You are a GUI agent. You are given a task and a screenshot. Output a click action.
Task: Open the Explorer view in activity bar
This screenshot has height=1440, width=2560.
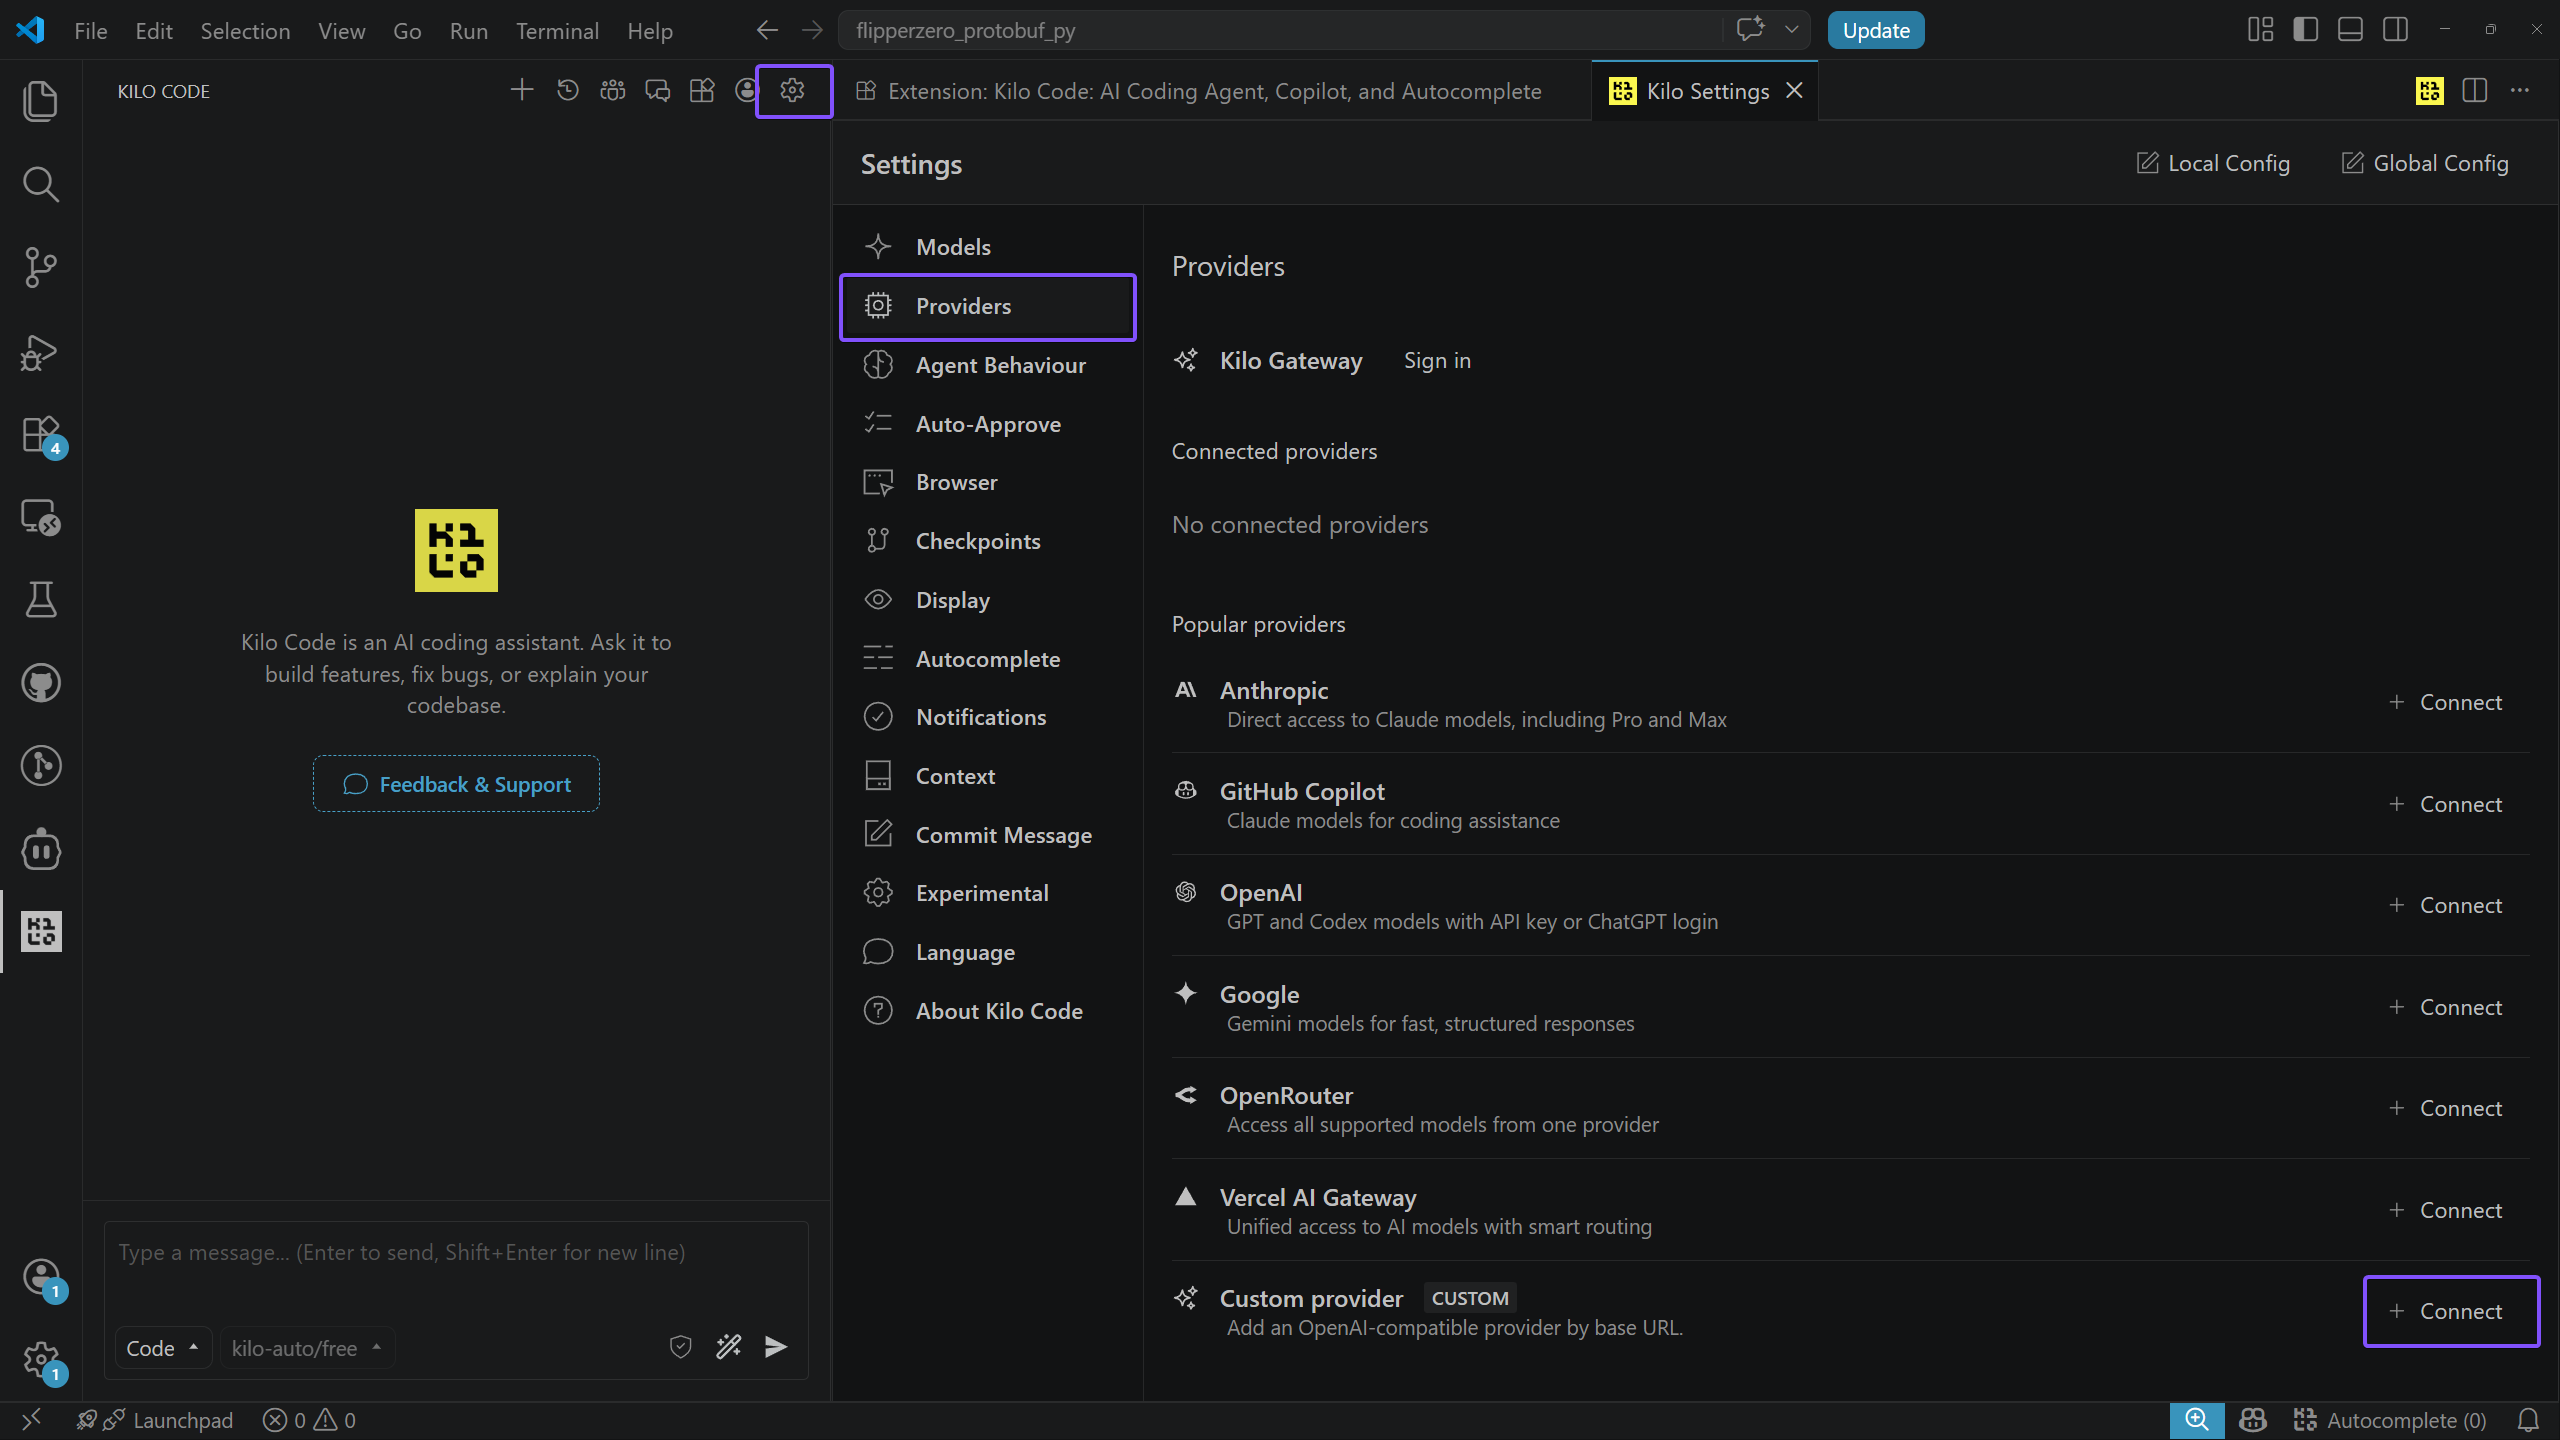pyautogui.click(x=40, y=101)
